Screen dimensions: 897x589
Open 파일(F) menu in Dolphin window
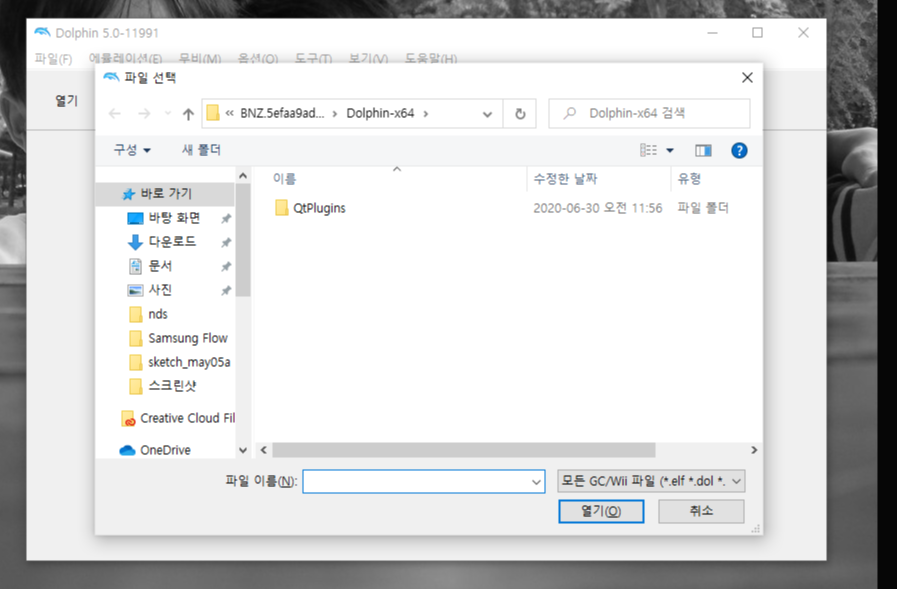point(53,59)
